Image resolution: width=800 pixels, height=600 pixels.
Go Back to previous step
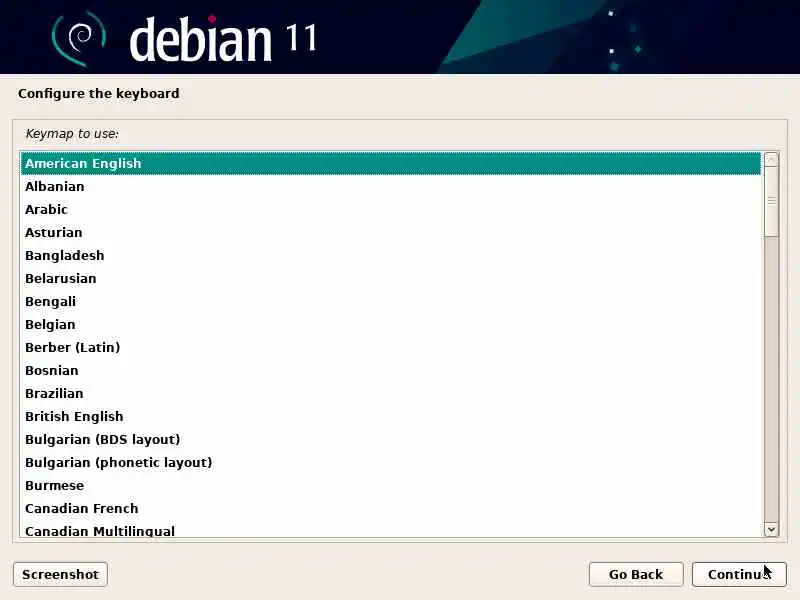(x=636, y=574)
